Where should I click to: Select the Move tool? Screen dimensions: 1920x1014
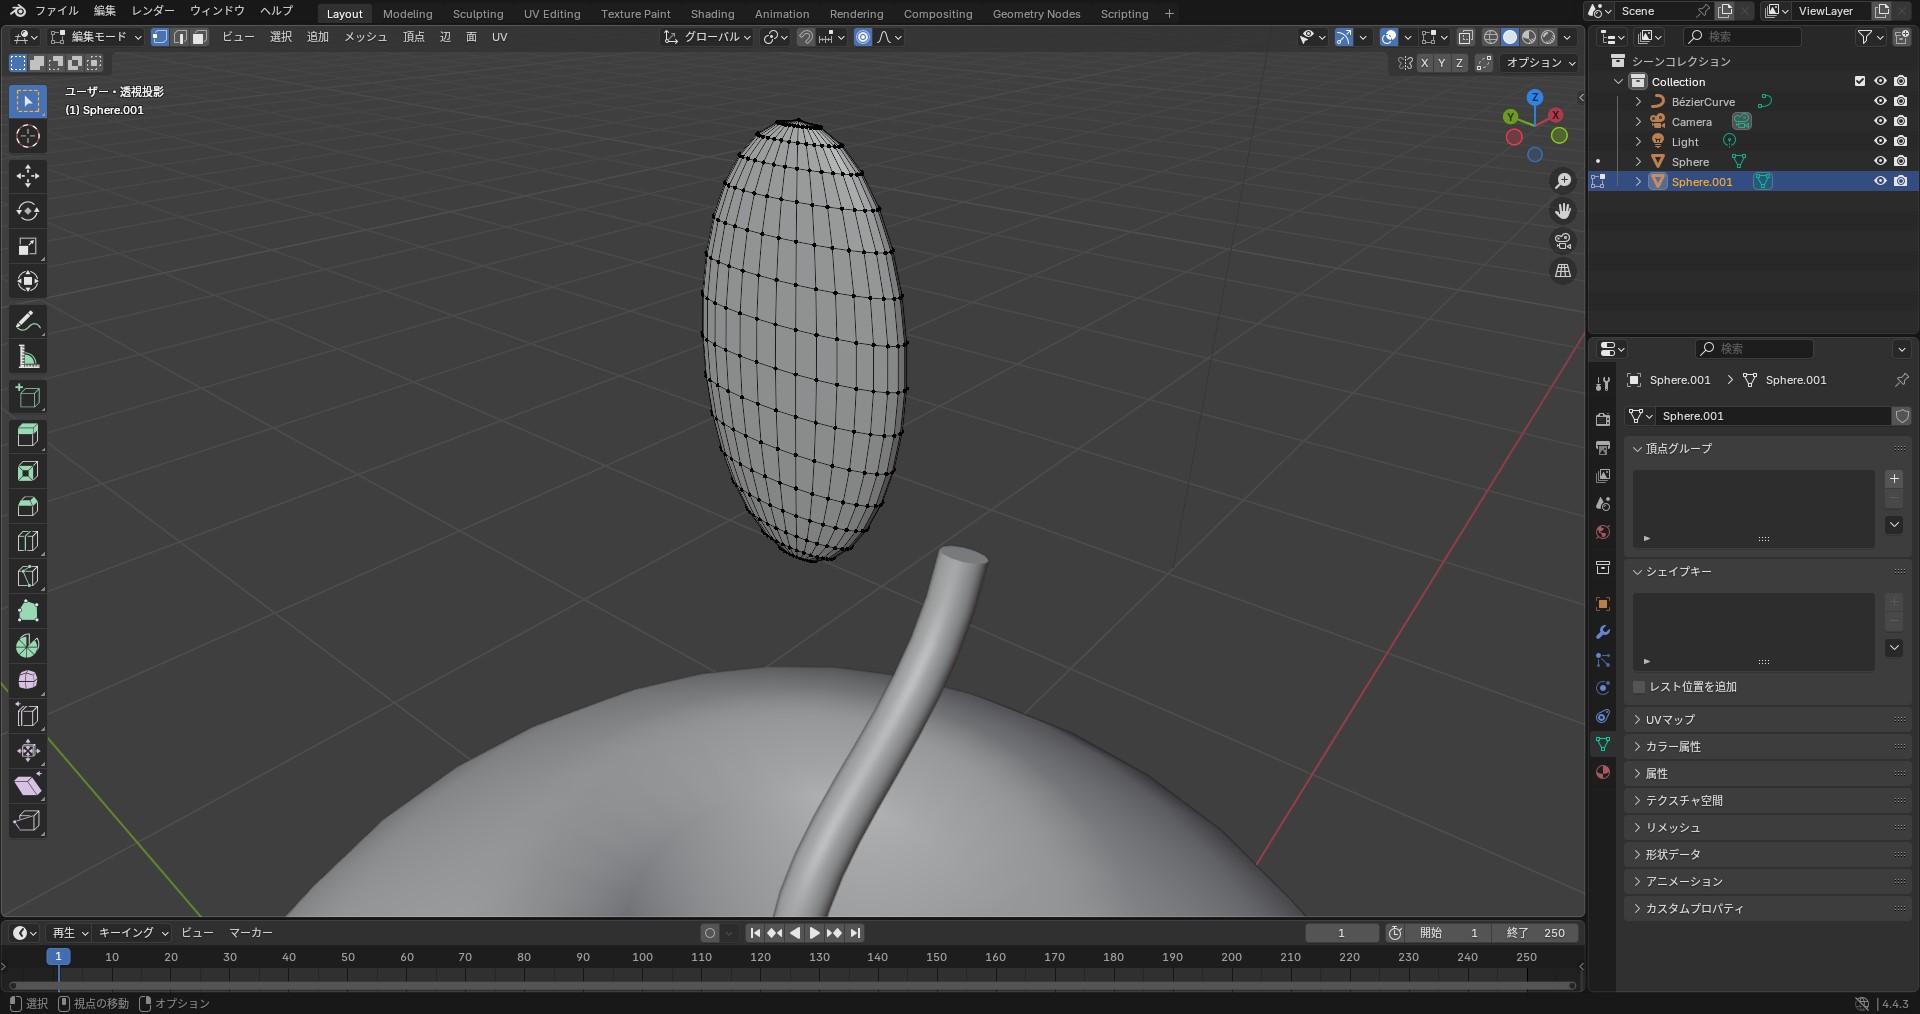pyautogui.click(x=28, y=176)
